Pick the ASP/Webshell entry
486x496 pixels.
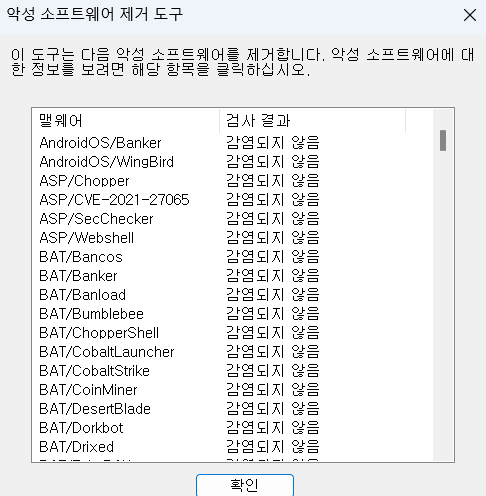click(x=86, y=238)
